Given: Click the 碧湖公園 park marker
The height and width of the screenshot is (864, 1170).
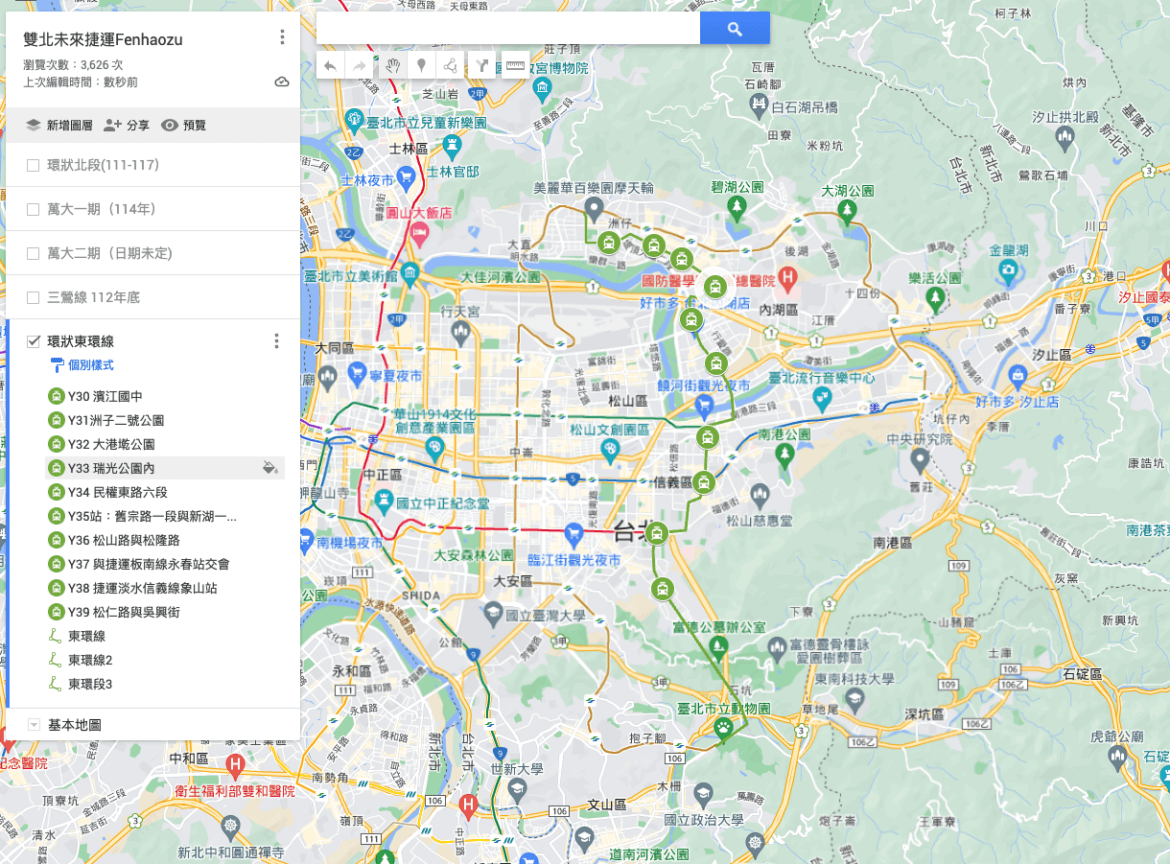Looking at the screenshot, I should click(736, 209).
